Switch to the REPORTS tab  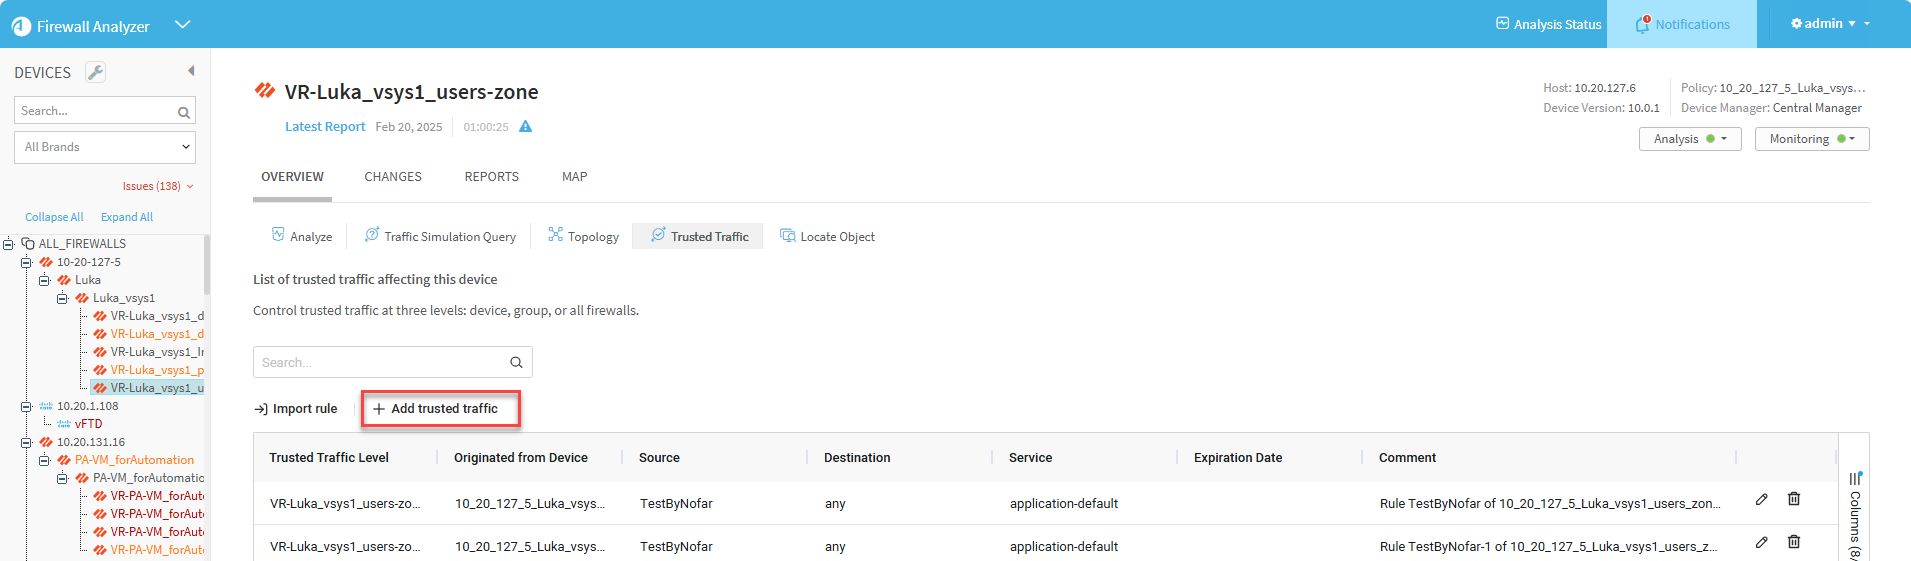[491, 177]
